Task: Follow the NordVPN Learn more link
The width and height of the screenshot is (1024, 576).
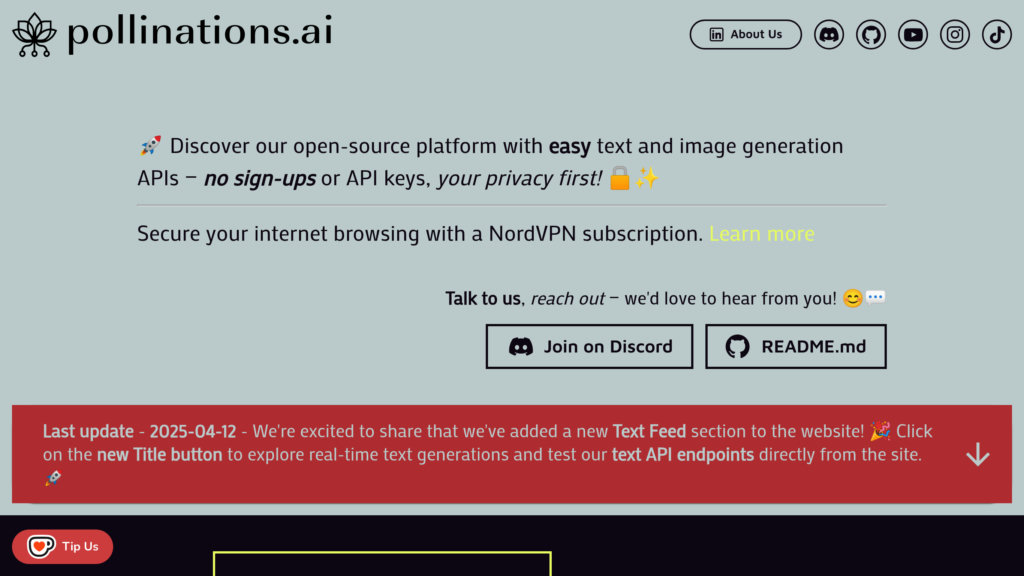Action: pyautogui.click(x=761, y=234)
